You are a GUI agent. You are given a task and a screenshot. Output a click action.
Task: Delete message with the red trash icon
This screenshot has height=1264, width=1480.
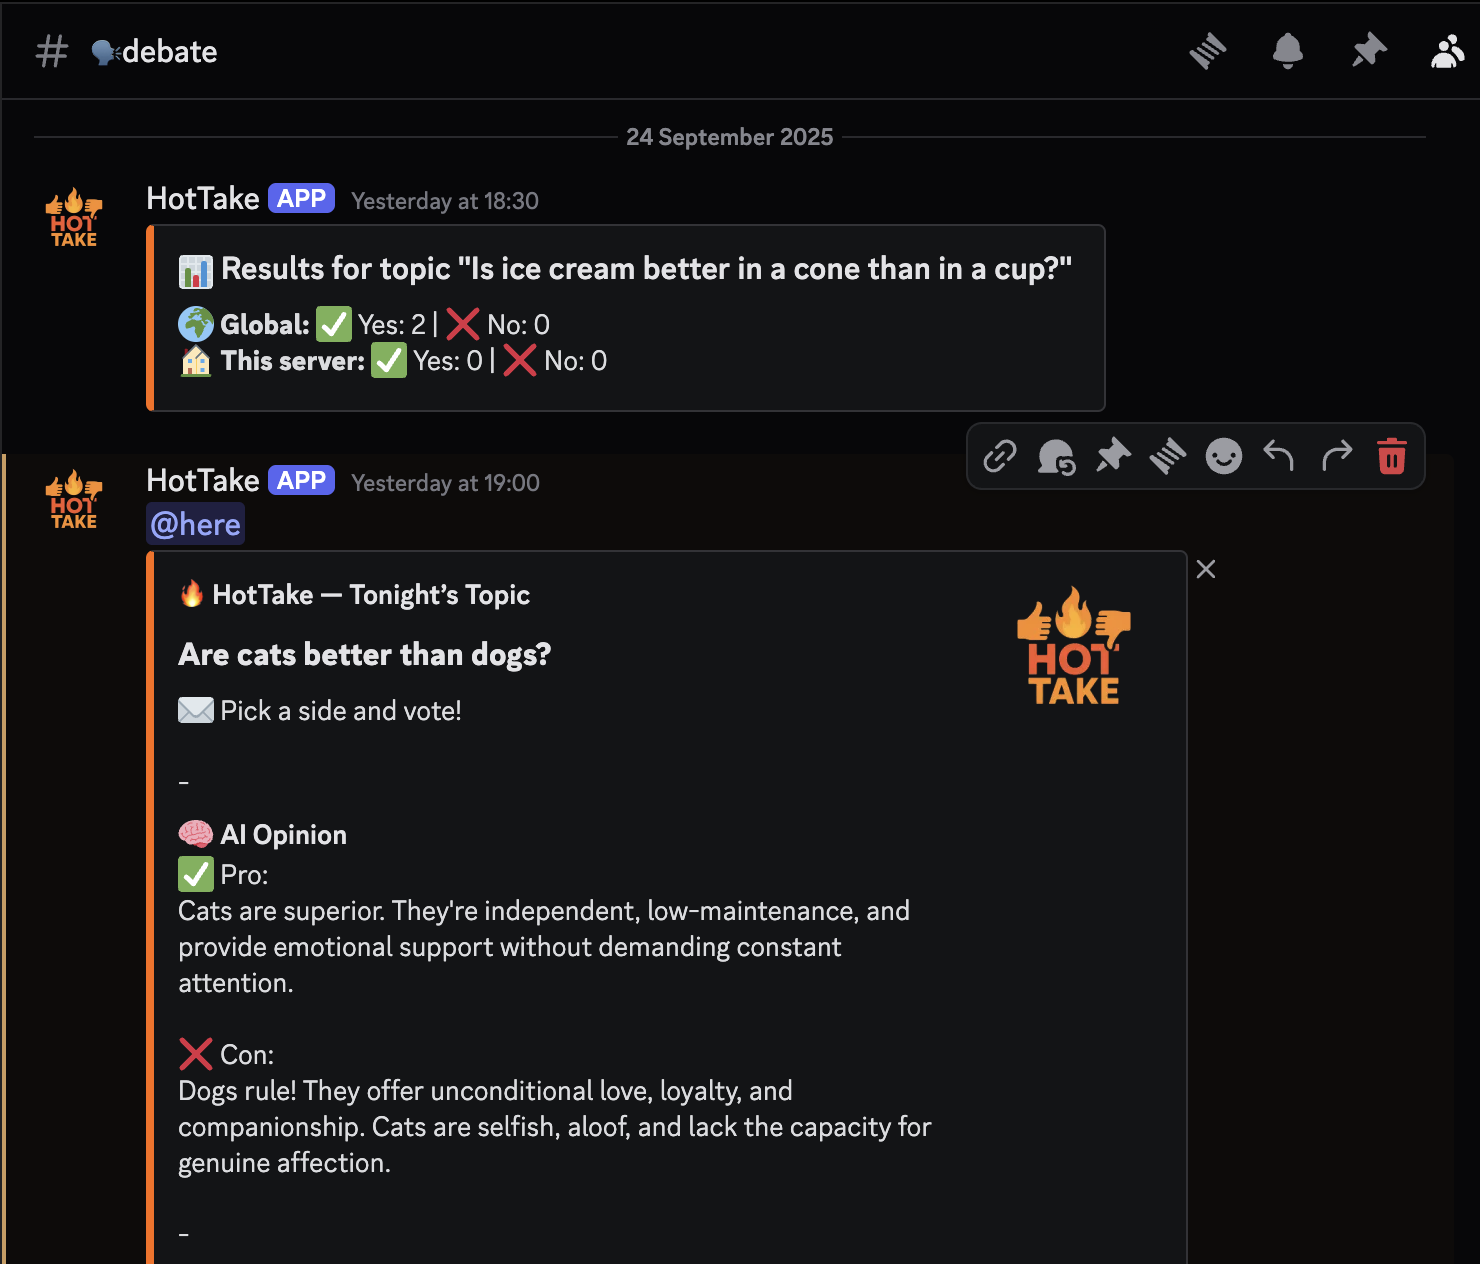(1392, 456)
